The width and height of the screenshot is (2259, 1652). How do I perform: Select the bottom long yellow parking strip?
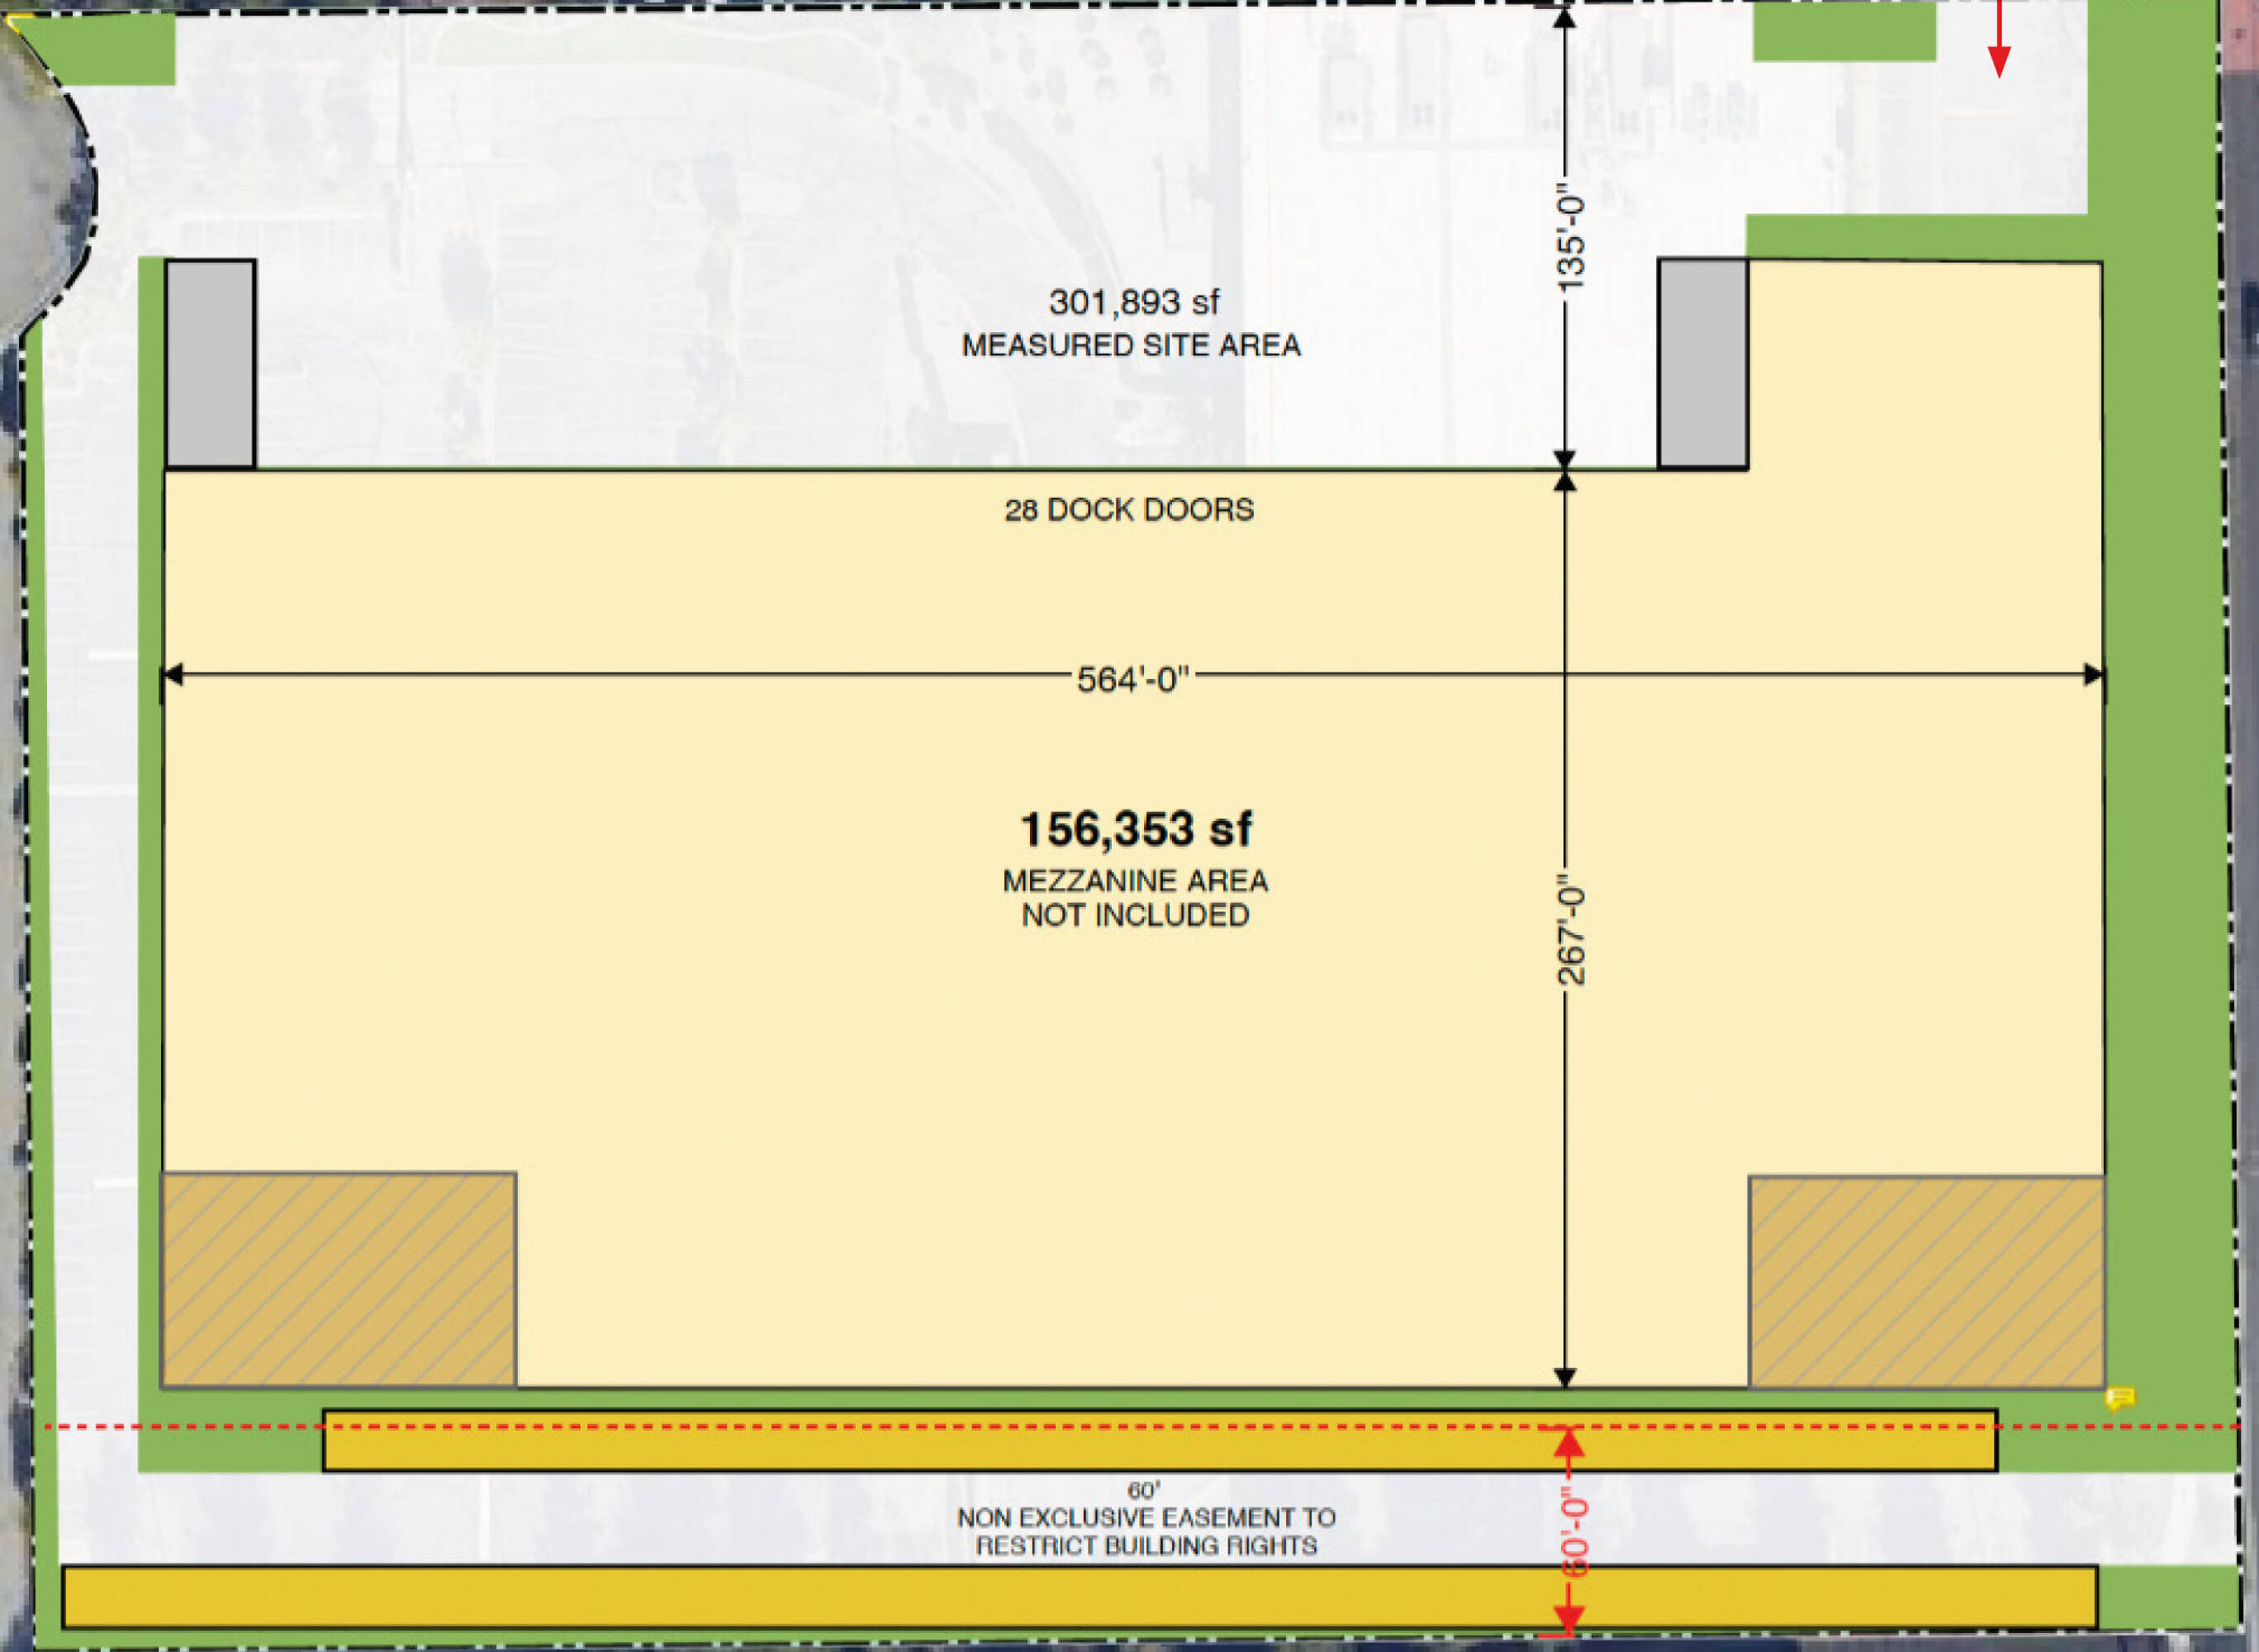(1079, 1597)
